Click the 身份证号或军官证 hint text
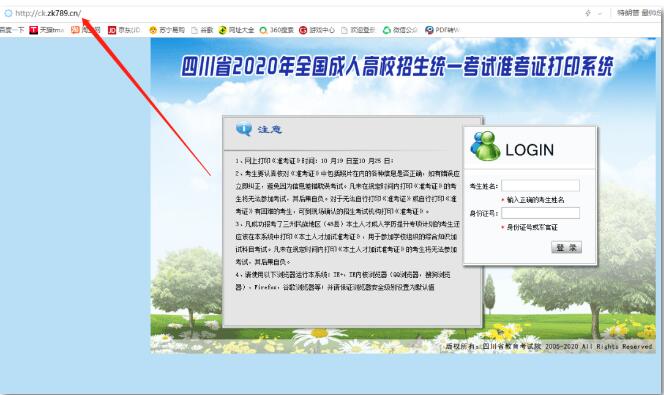Image resolution: width=664 pixels, height=395 pixels. coord(532,227)
